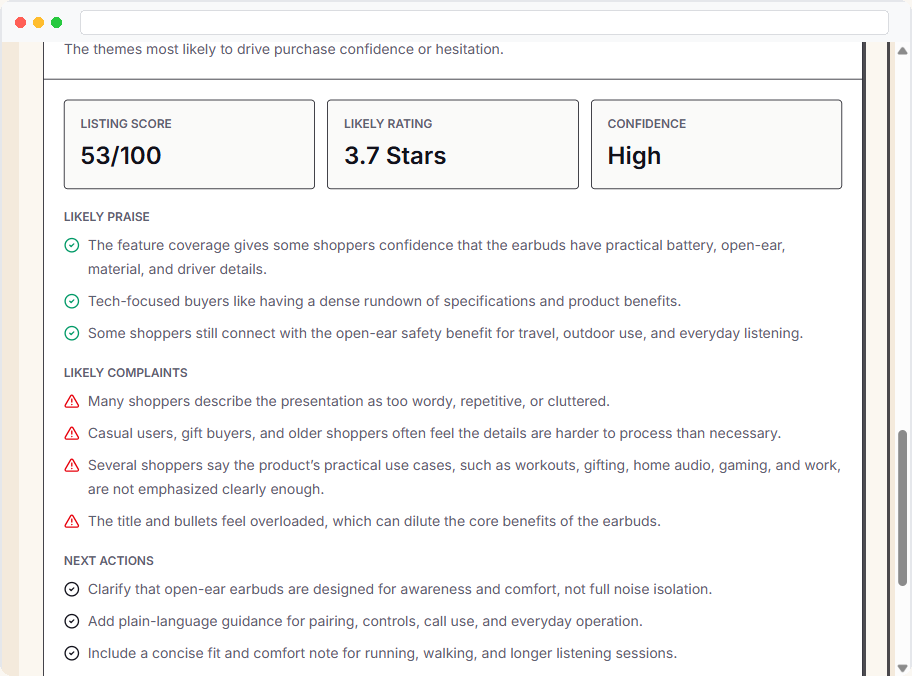This screenshot has width=912, height=676.
Task: Click the Include concise fit and comfort text
Action: click(x=383, y=653)
